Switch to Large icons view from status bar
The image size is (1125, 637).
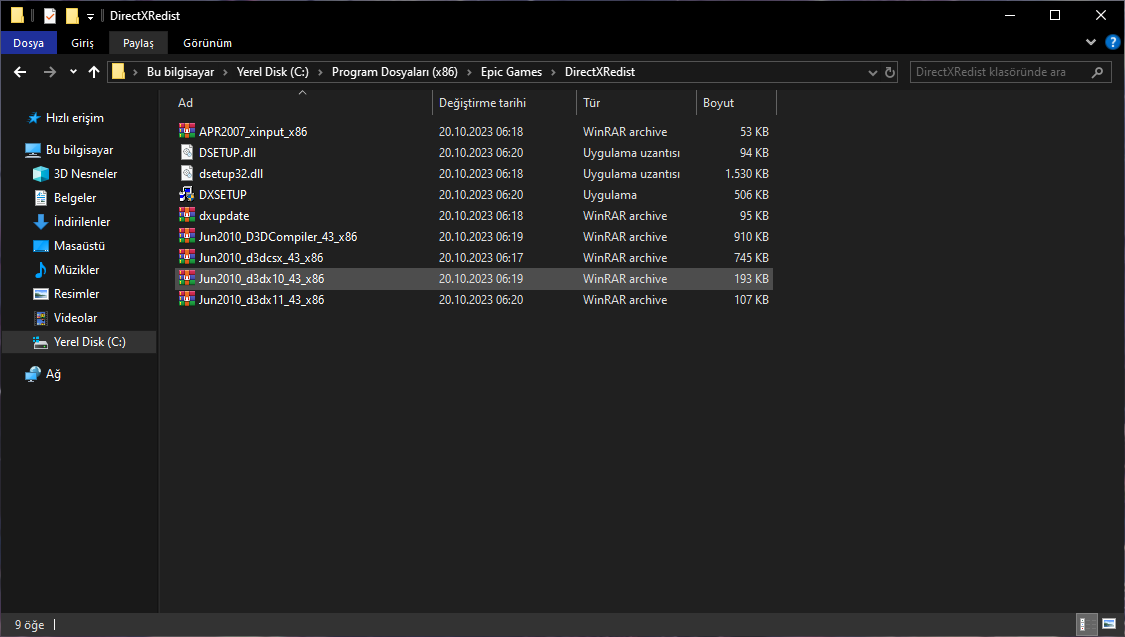1108,624
